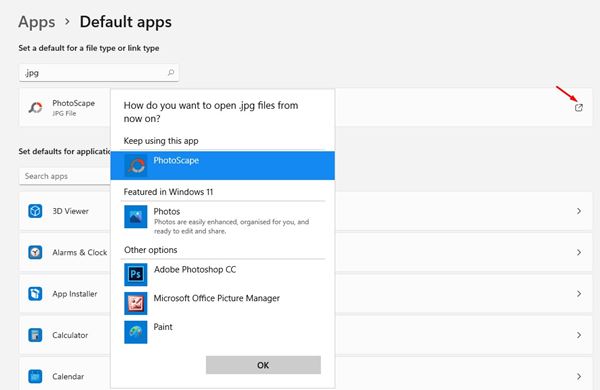Choose the Paint option label

tap(163, 327)
